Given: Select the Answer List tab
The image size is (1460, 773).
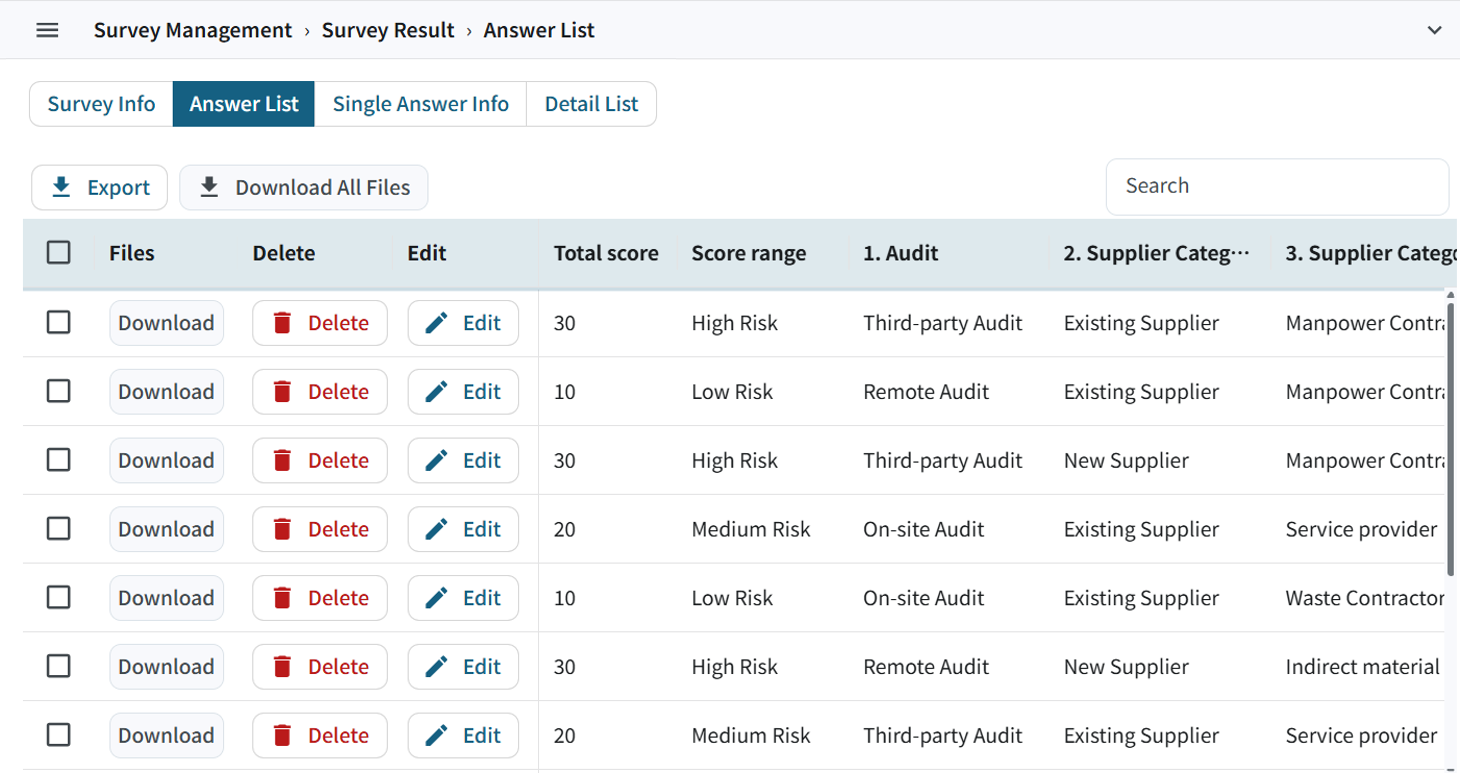Looking at the screenshot, I should click(244, 104).
